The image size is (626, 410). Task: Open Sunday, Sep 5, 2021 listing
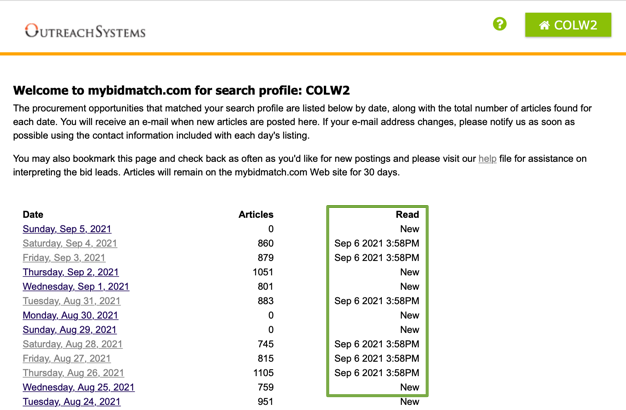tap(67, 229)
